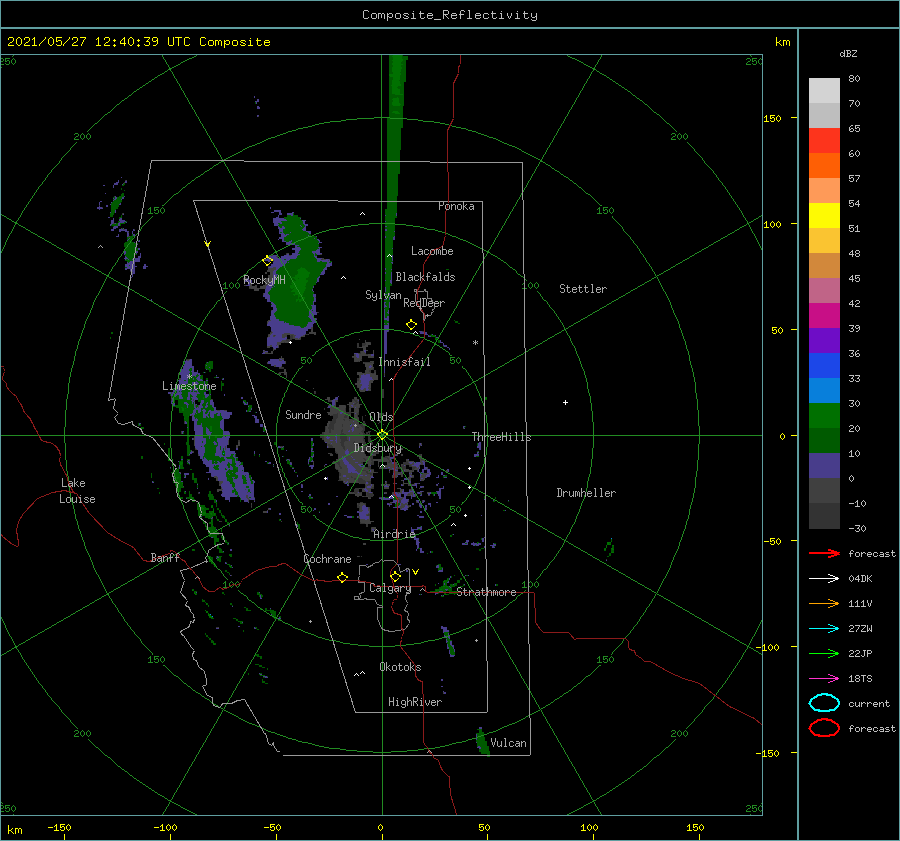900x841 pixels.
Task: Click the Lake Louise label
Action: [77, 491]
